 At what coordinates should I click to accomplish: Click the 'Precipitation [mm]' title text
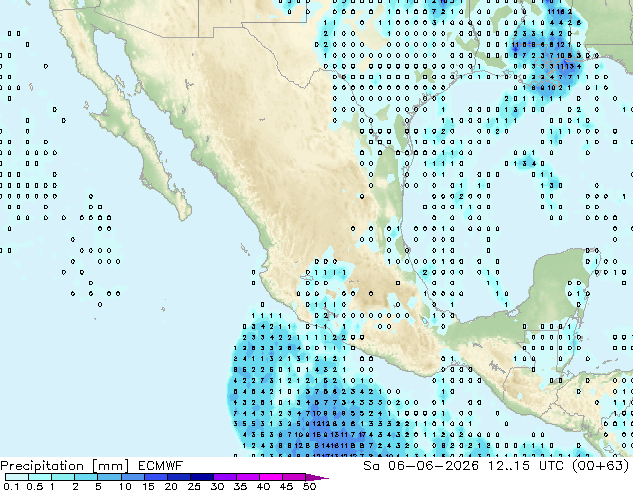[64, 466]
